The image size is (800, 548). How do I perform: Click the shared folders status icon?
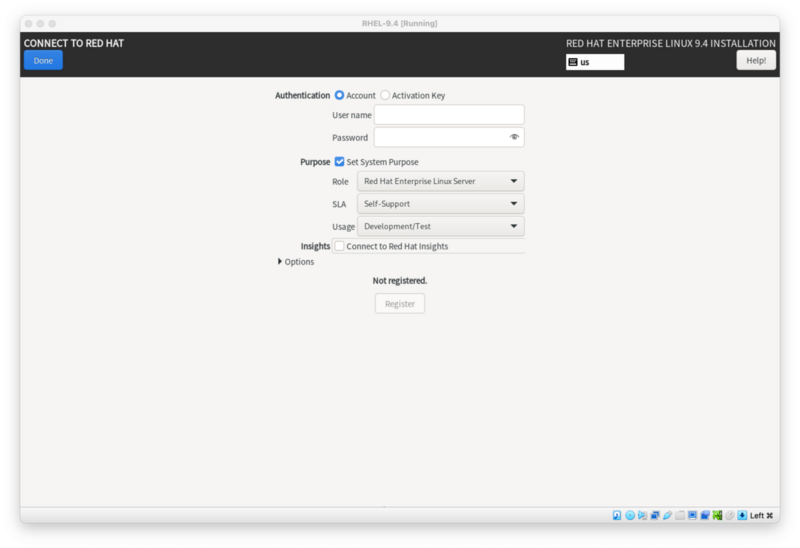tap(680, 515)
